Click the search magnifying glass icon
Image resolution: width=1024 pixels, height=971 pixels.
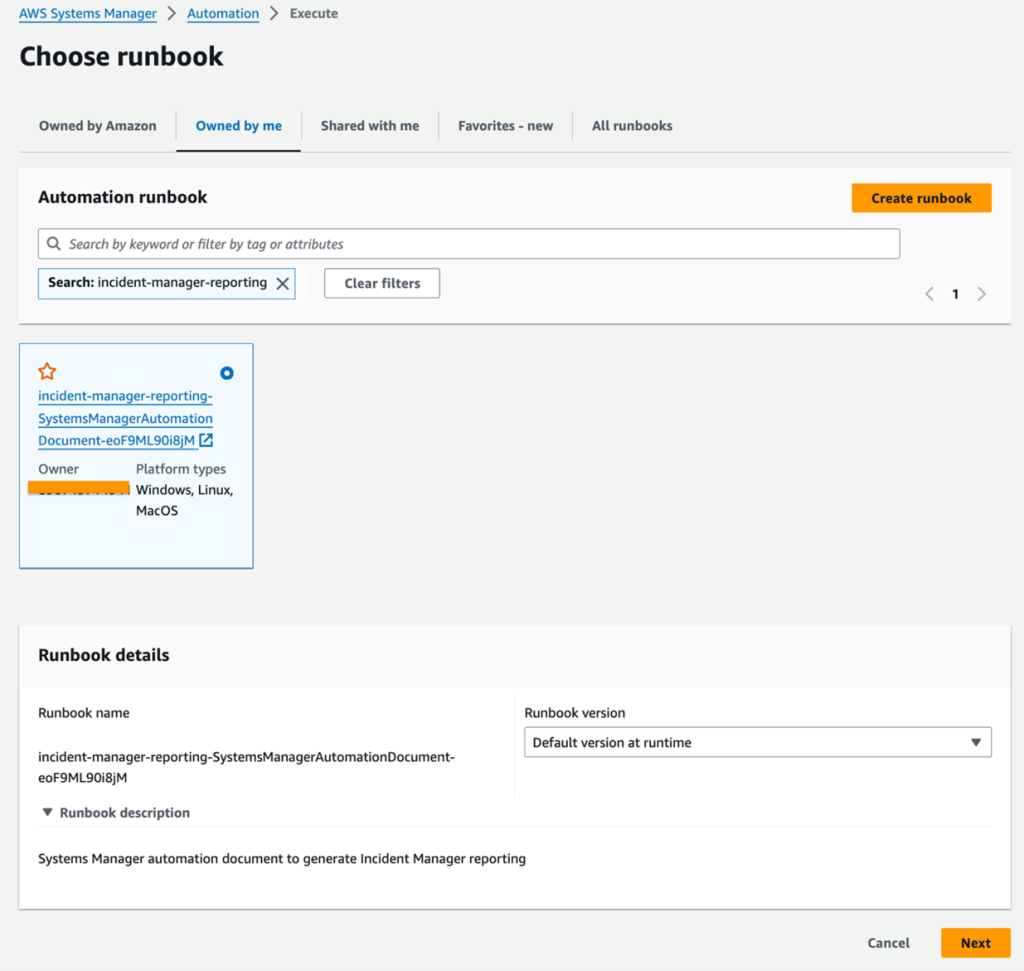click(x=53, y=243)
